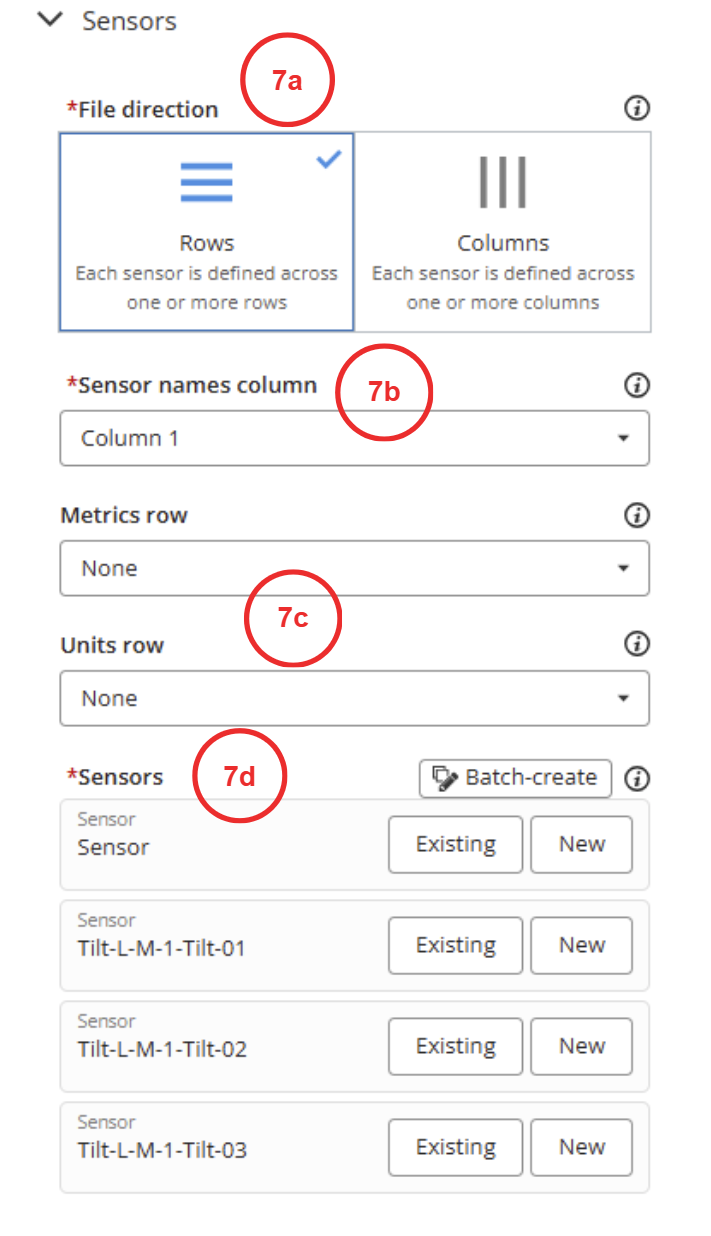Show info for Units row
Screen dimensions: 711x1236
click(x=637, y=645)
